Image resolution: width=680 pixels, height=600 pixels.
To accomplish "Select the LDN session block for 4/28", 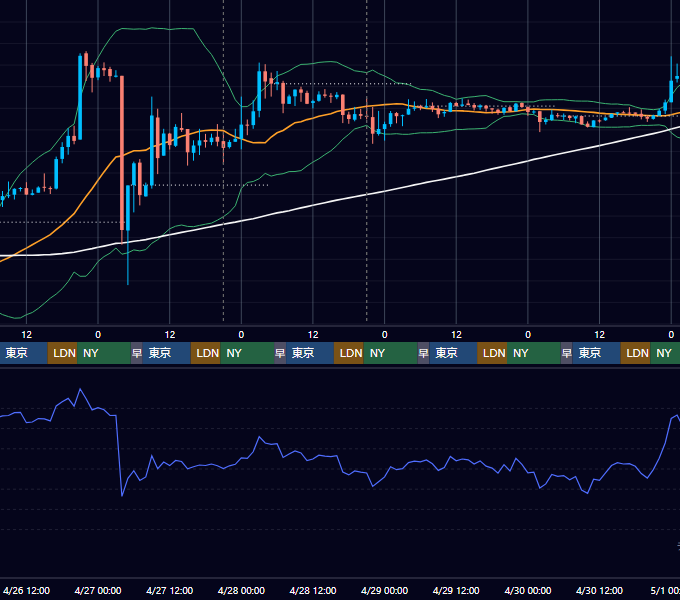I will pyautogui.click(x=349, y=353).
